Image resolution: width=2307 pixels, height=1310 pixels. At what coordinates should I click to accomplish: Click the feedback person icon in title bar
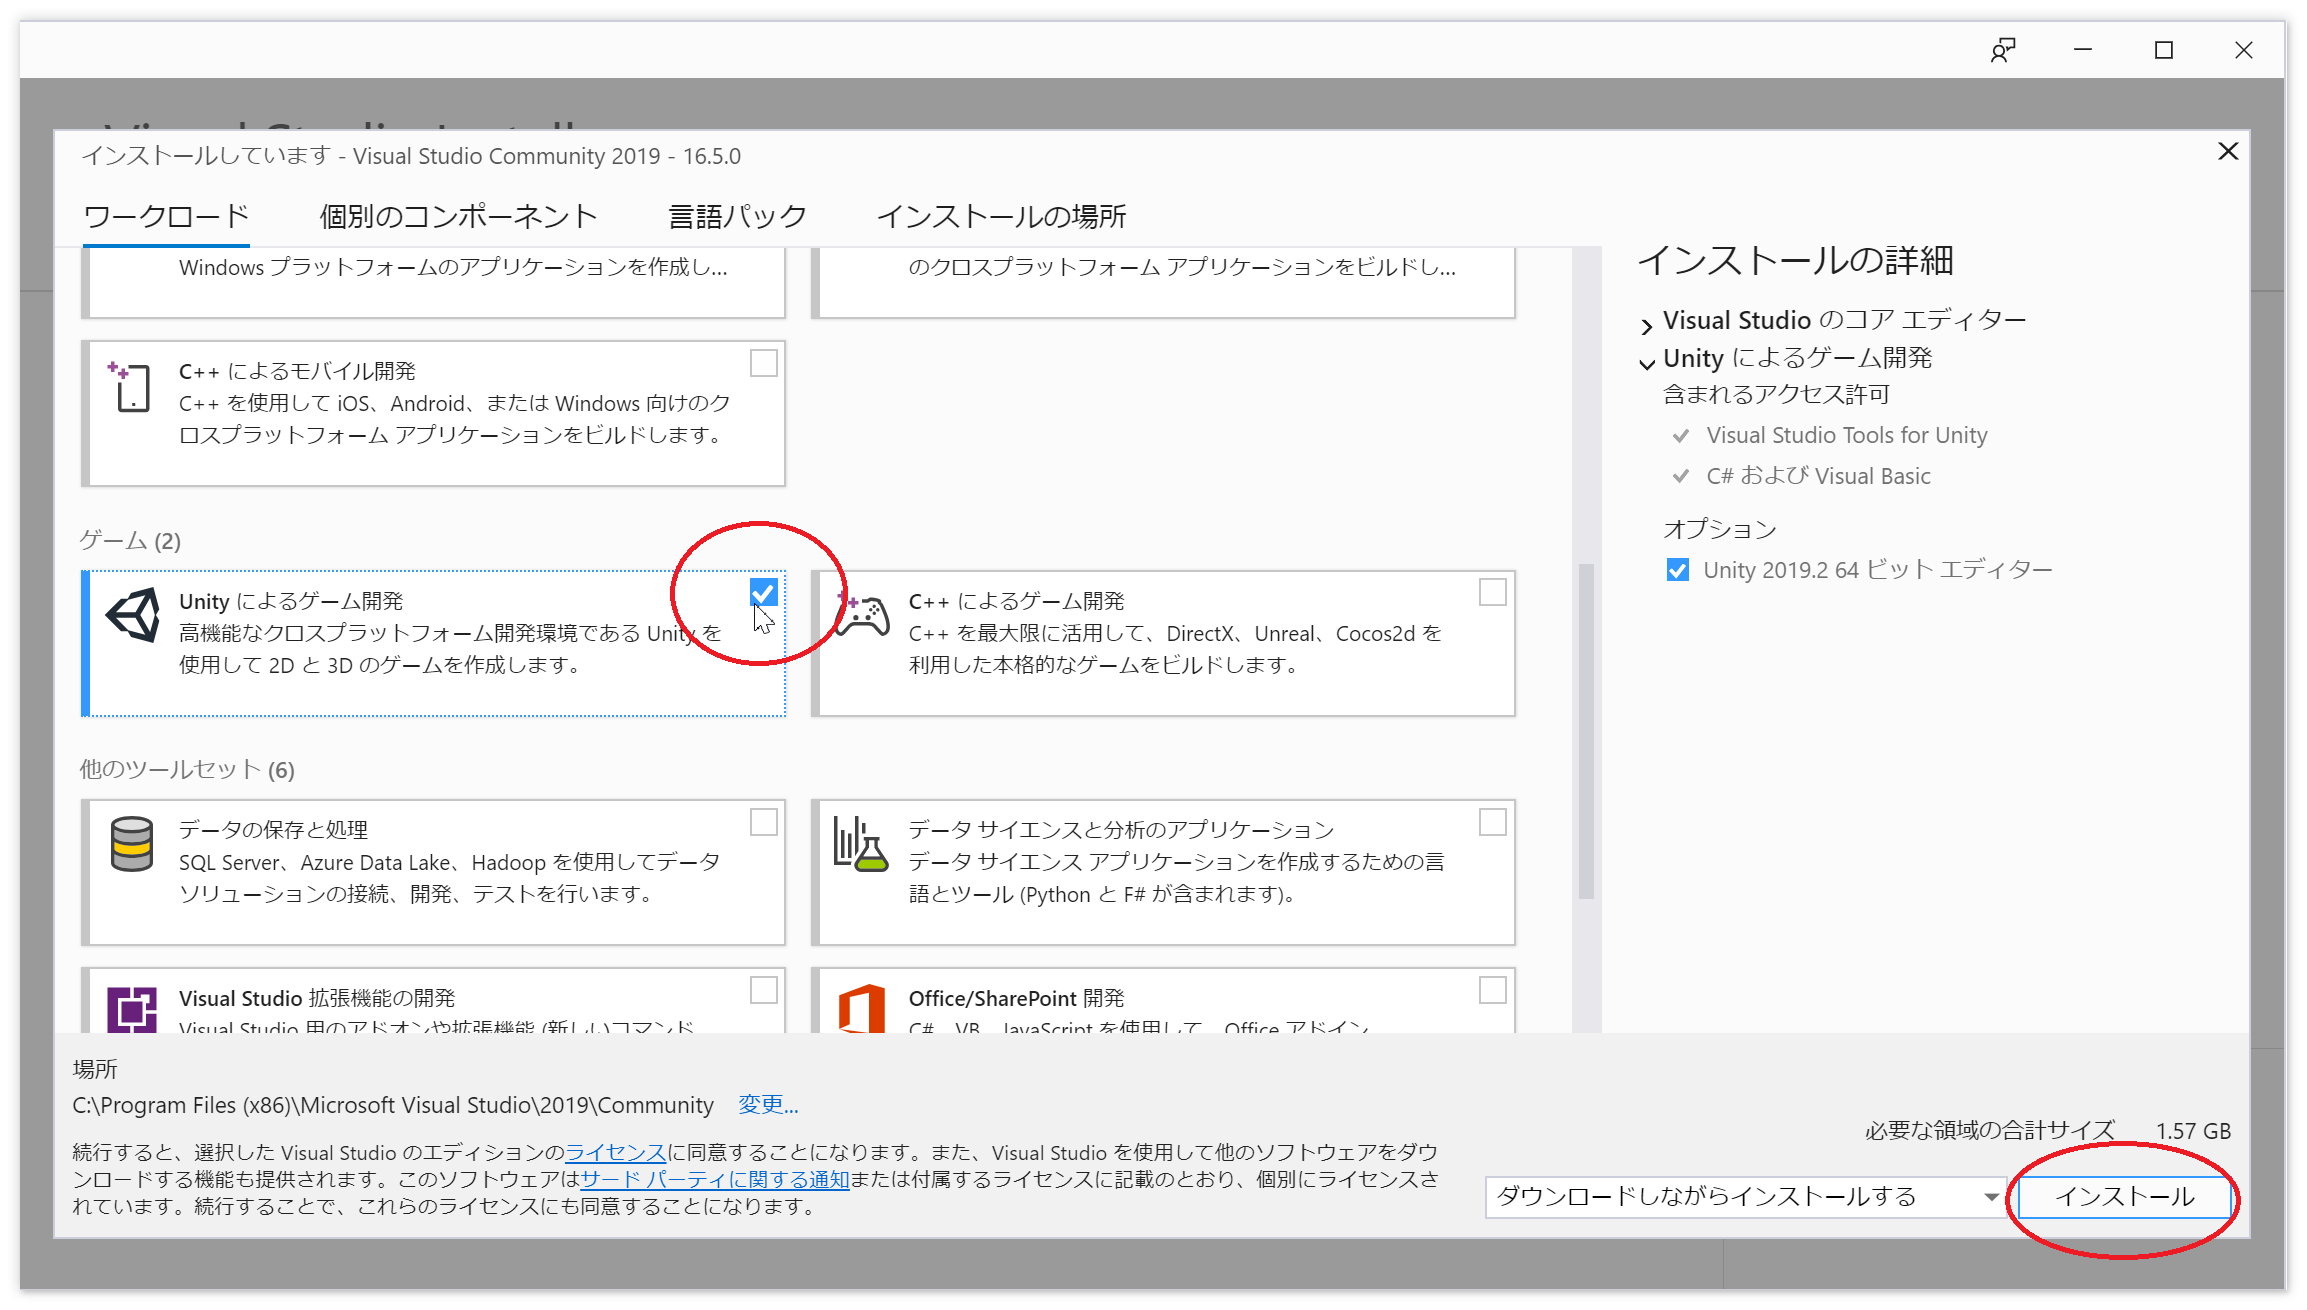coord(2003,50)
